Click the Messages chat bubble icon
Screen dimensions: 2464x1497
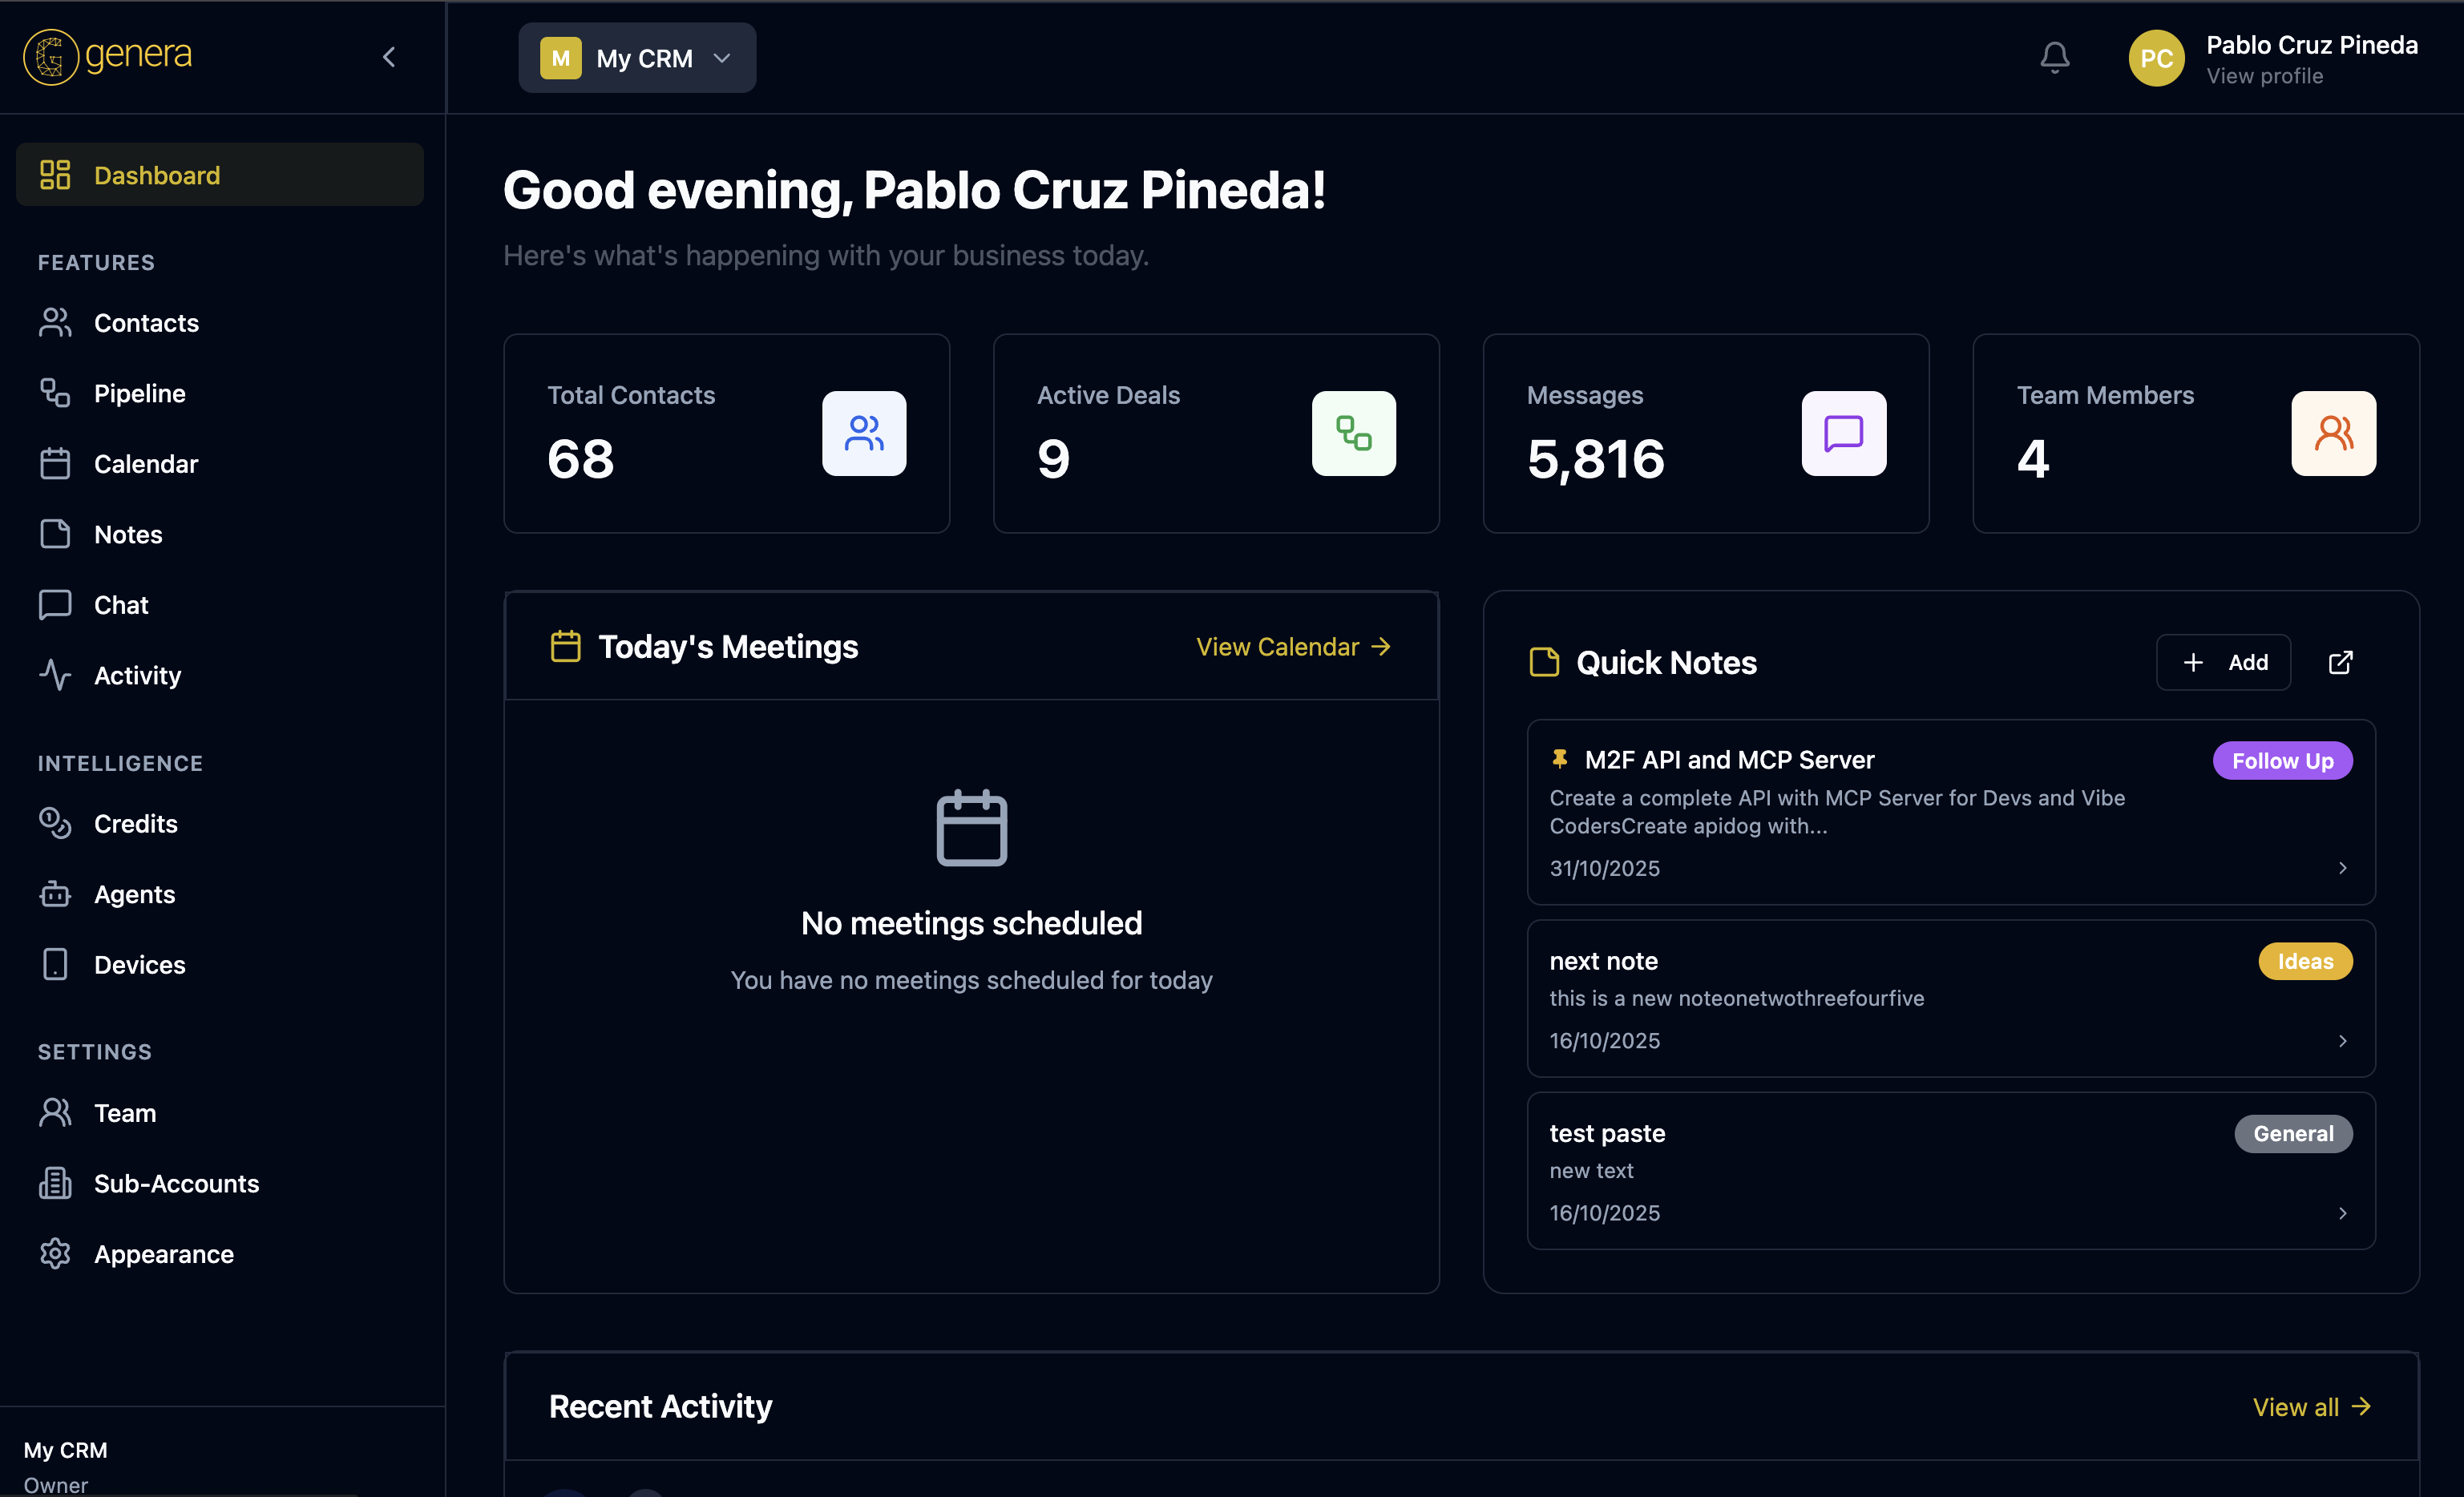pos(1843,433)
